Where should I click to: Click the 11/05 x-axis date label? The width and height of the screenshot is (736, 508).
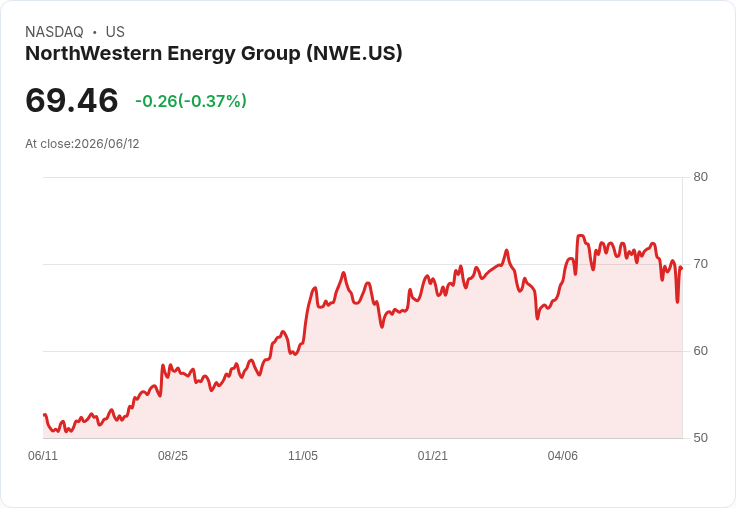pyautogui.click(x=303, y=455)
